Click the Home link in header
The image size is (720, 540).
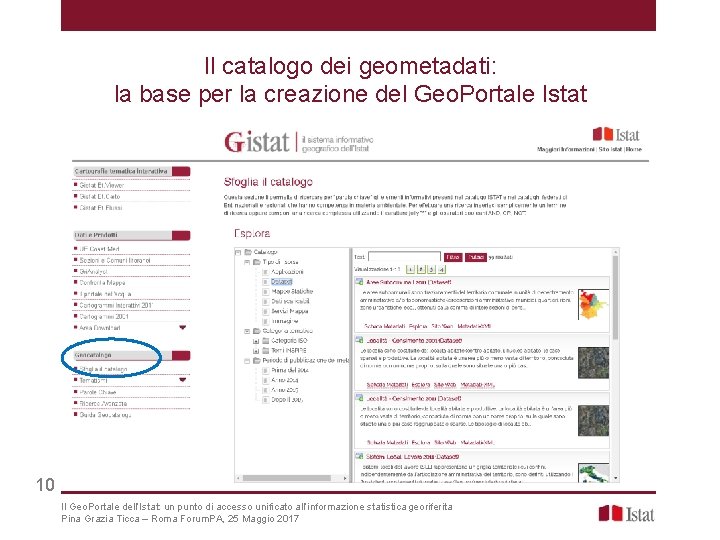click(x=634, y=149)
